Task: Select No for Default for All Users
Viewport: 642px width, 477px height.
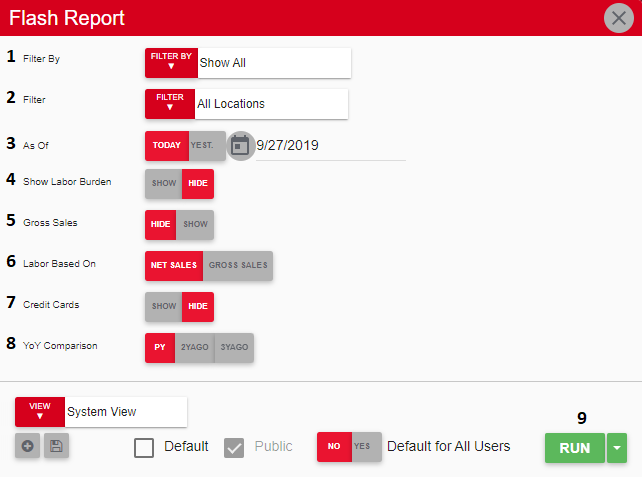Action: (334, 447)
